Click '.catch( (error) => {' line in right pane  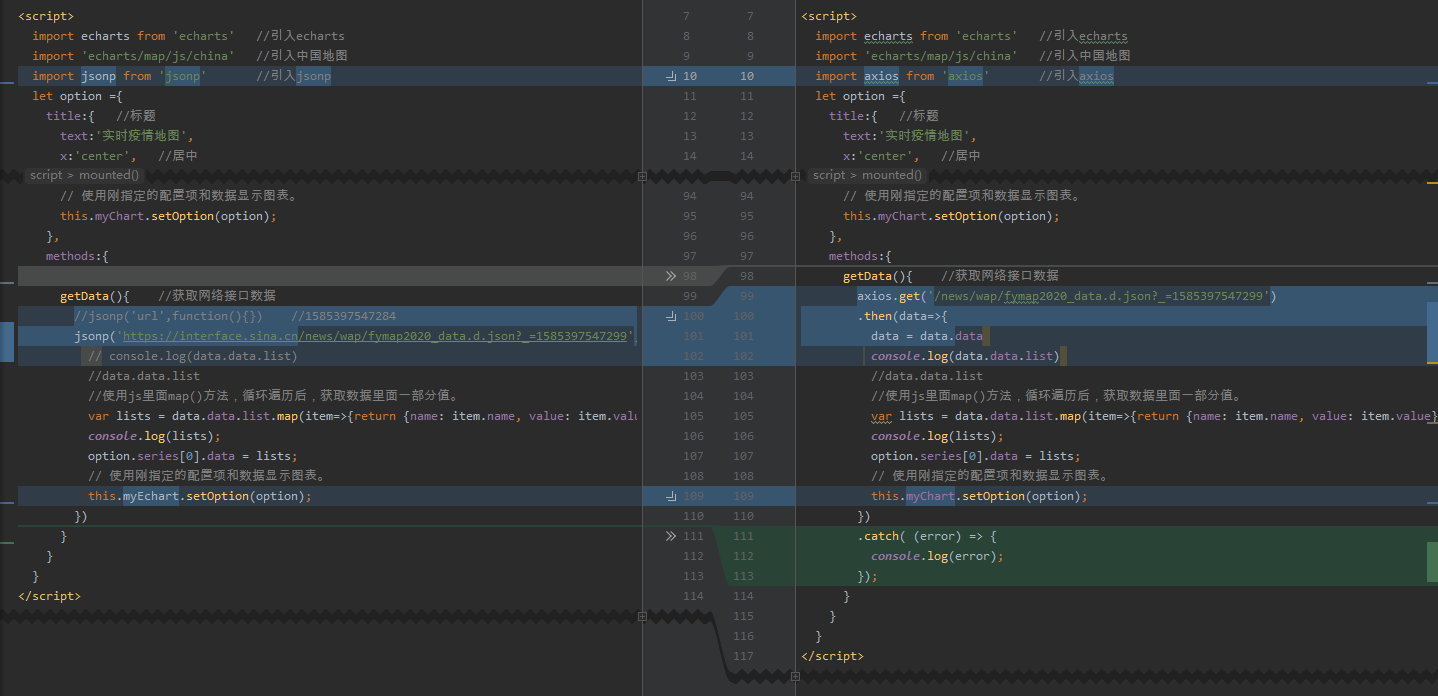click(x=927, y=536)
